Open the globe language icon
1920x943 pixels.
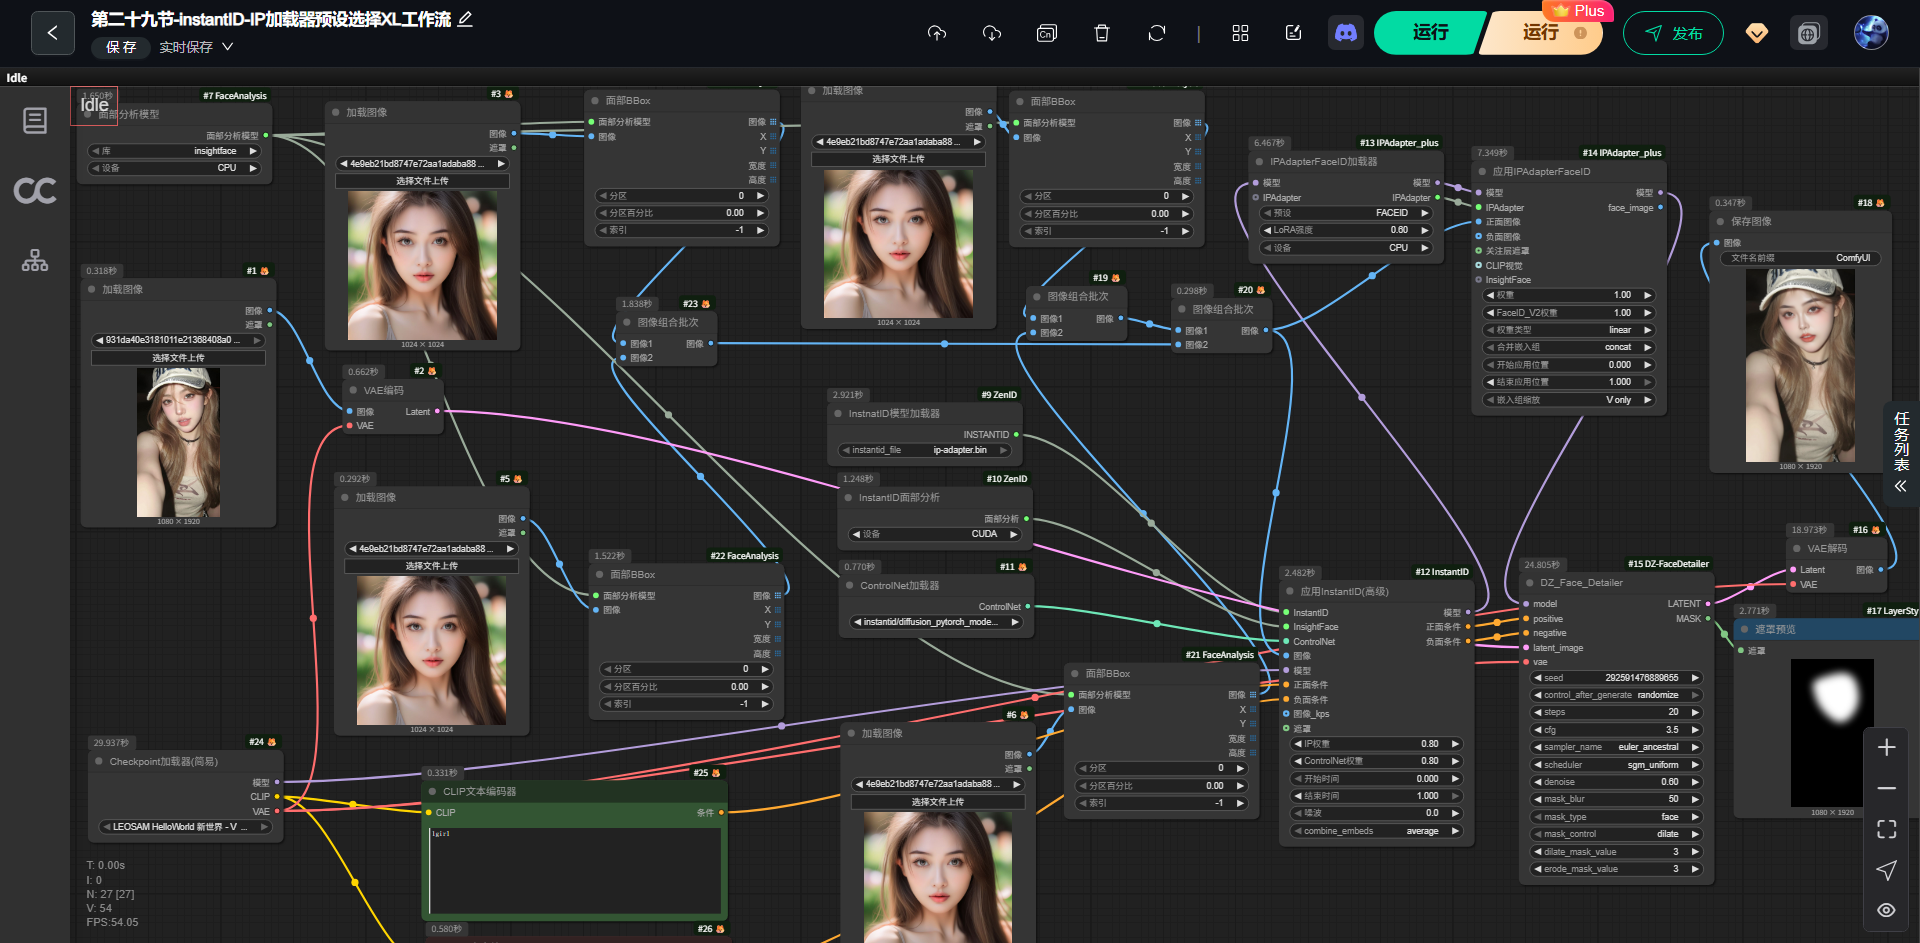[1808, 34]
